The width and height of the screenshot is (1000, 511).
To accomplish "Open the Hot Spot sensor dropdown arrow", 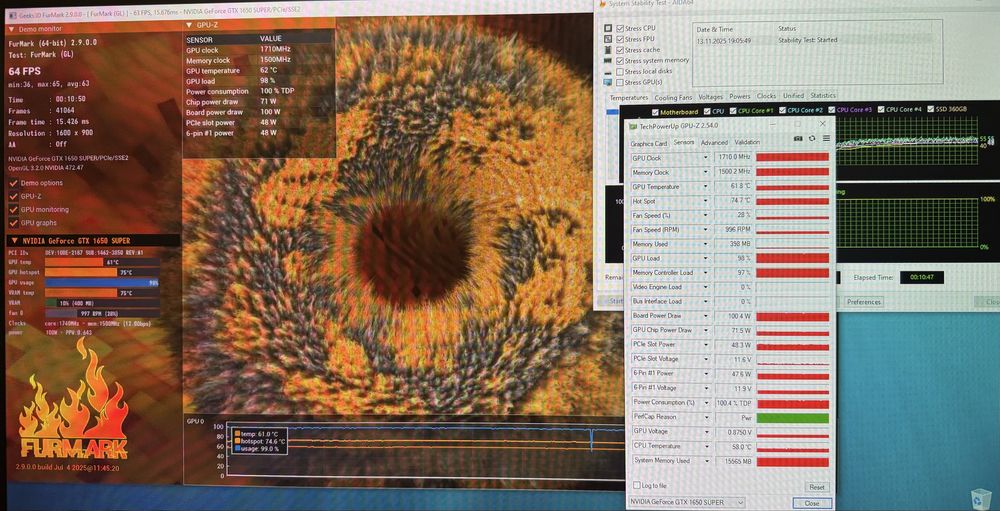I will 706,201.
